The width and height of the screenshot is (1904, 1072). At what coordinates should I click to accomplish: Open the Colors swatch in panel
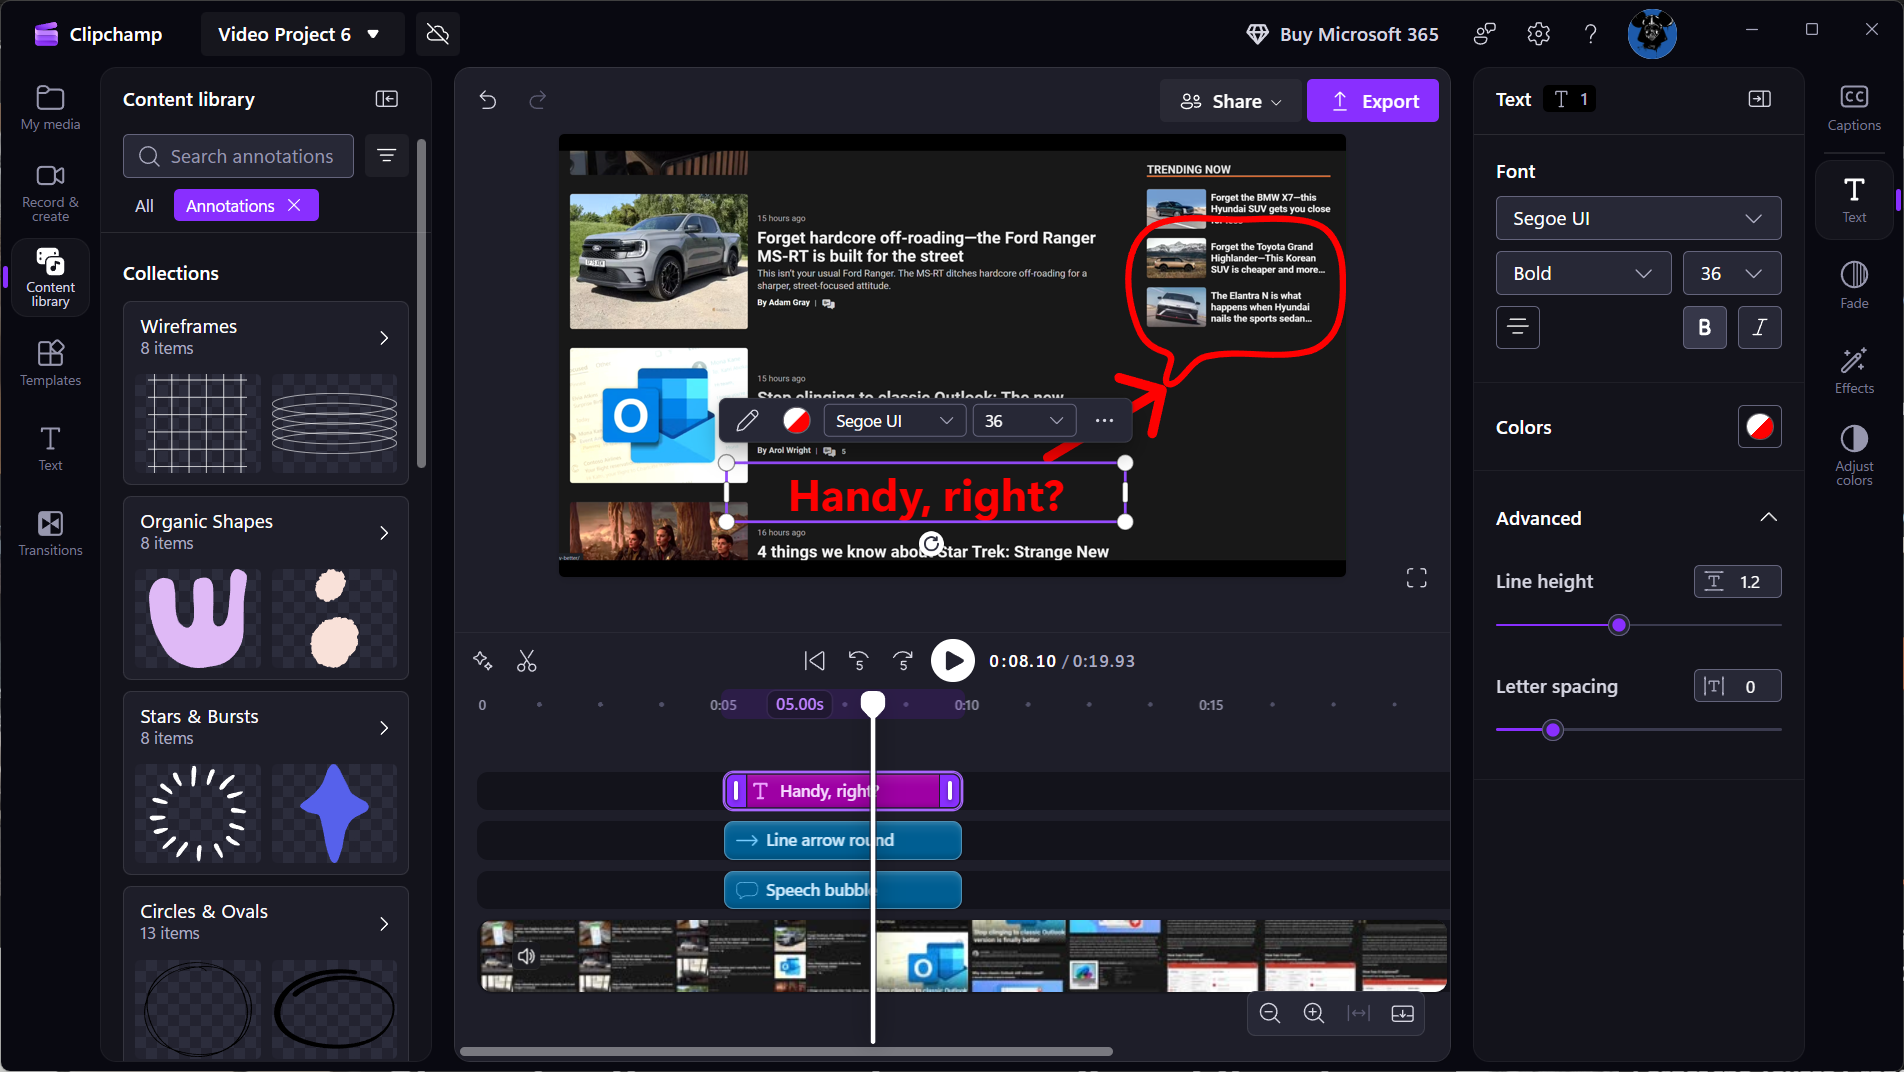[x=1759, y=427]
